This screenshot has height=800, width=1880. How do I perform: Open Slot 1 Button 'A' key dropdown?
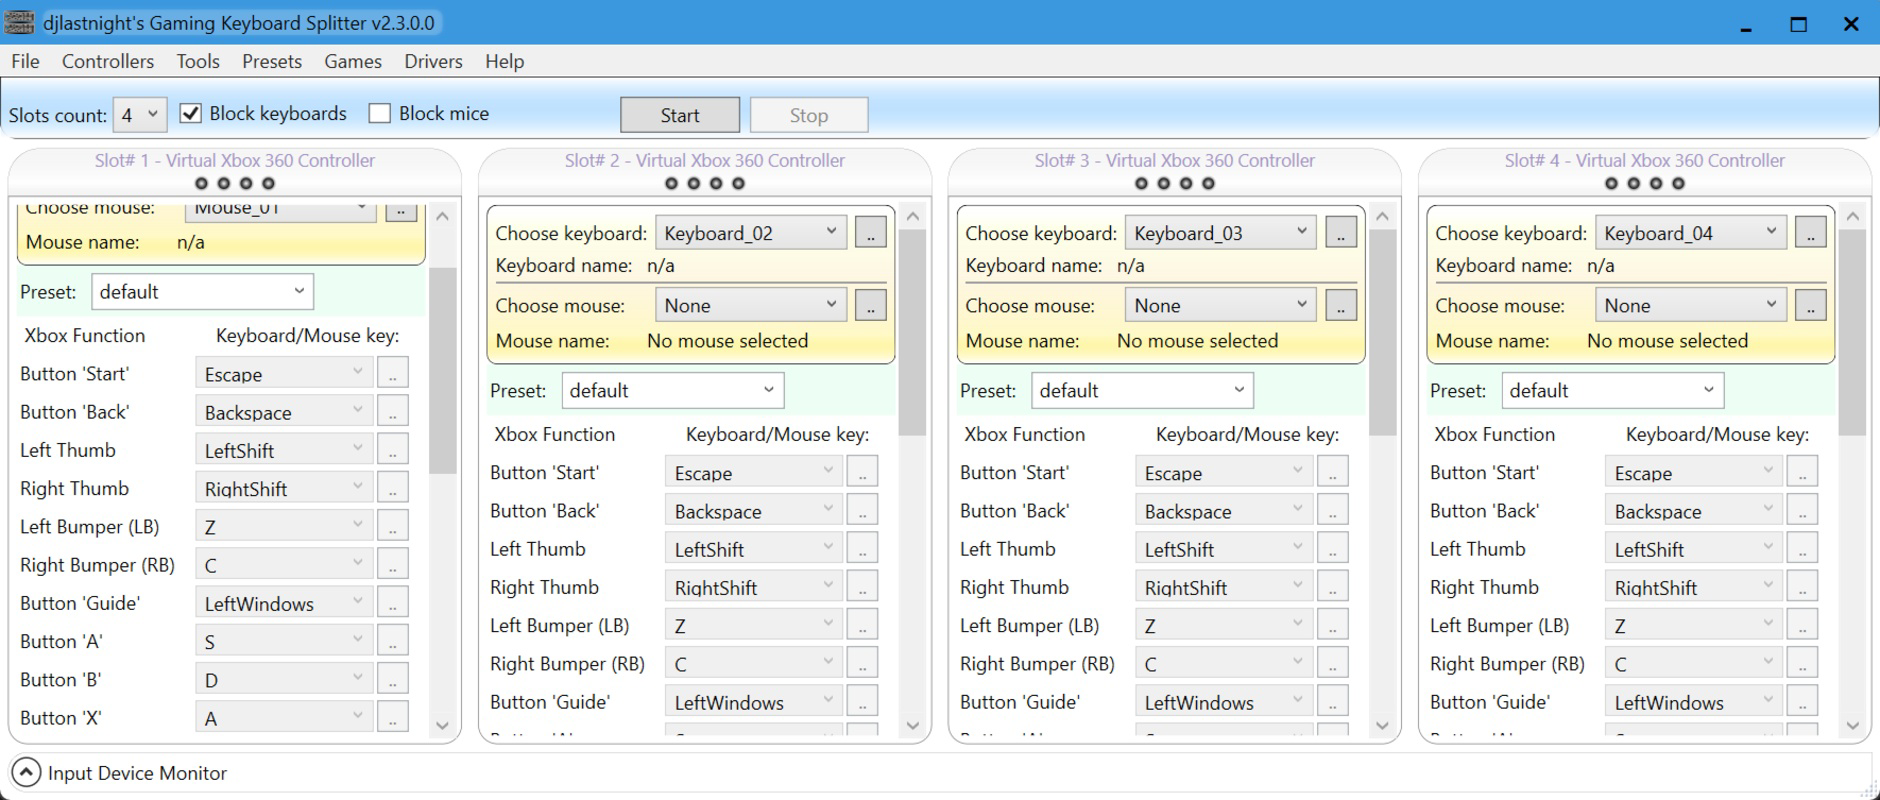284,641
